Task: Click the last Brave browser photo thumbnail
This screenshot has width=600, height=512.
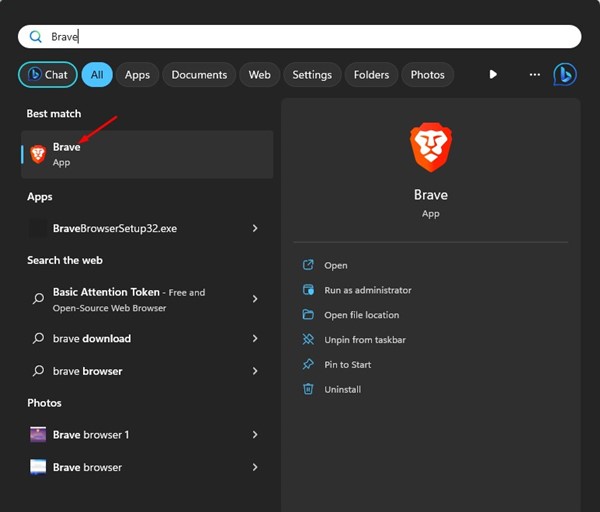Action: point(38,467)
